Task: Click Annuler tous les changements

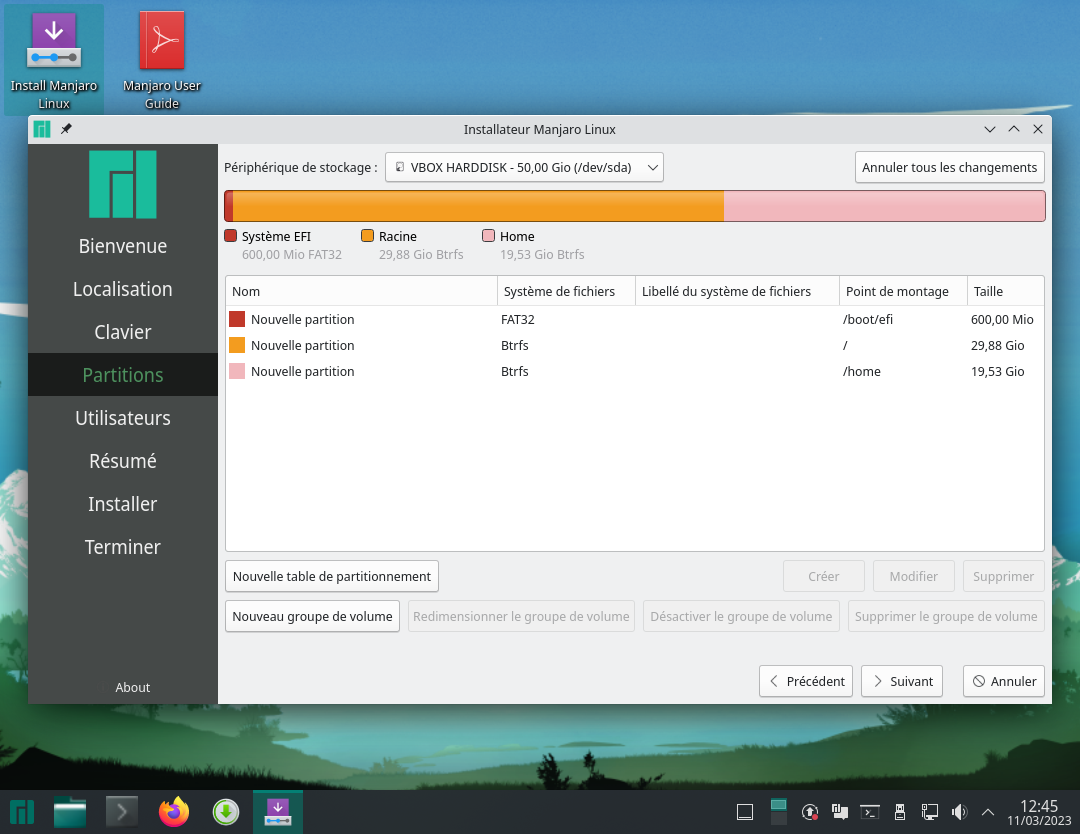Action: 949,167
